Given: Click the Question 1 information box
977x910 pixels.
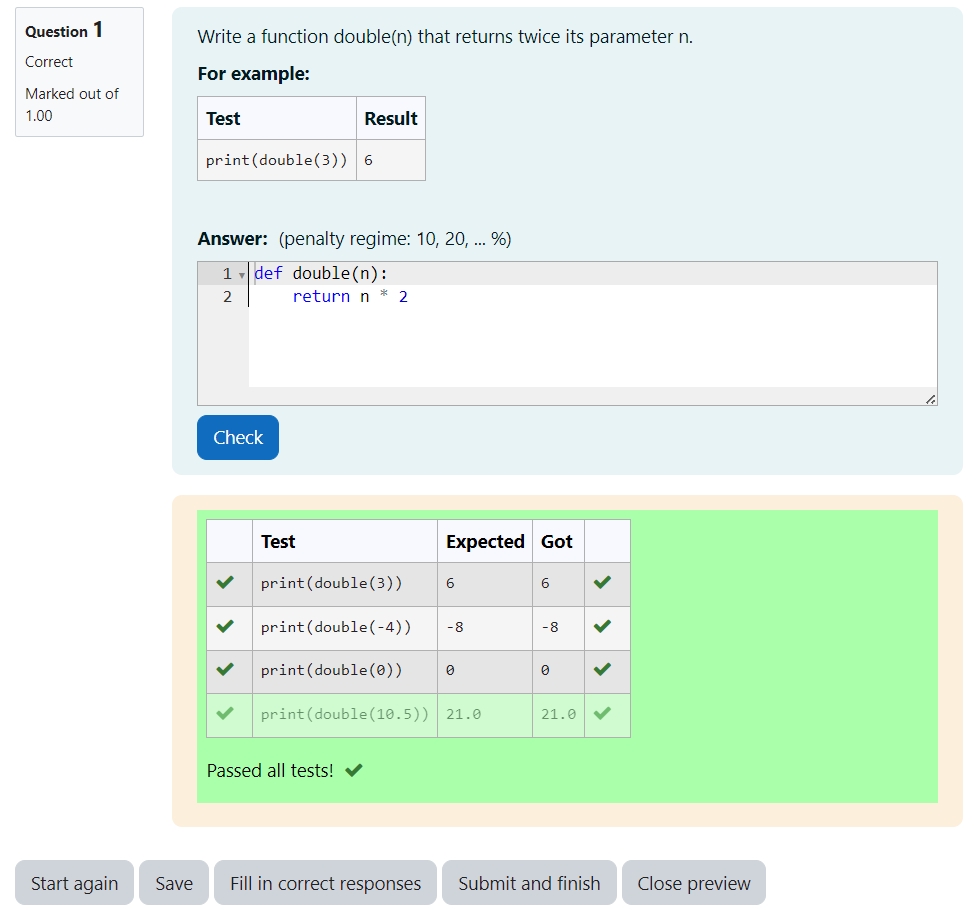Looking at the screenshot, I should point(79,72).
